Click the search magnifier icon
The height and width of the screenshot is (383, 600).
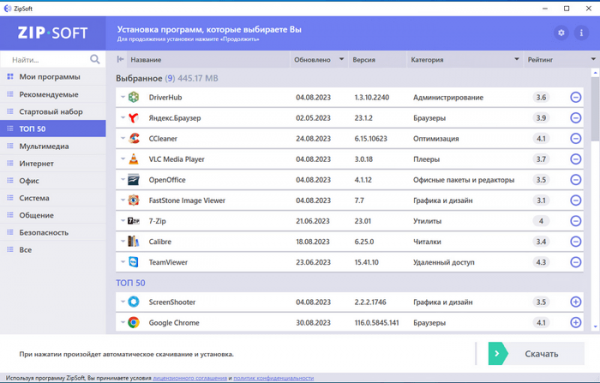pyautogui.click(x=95, y=59)
